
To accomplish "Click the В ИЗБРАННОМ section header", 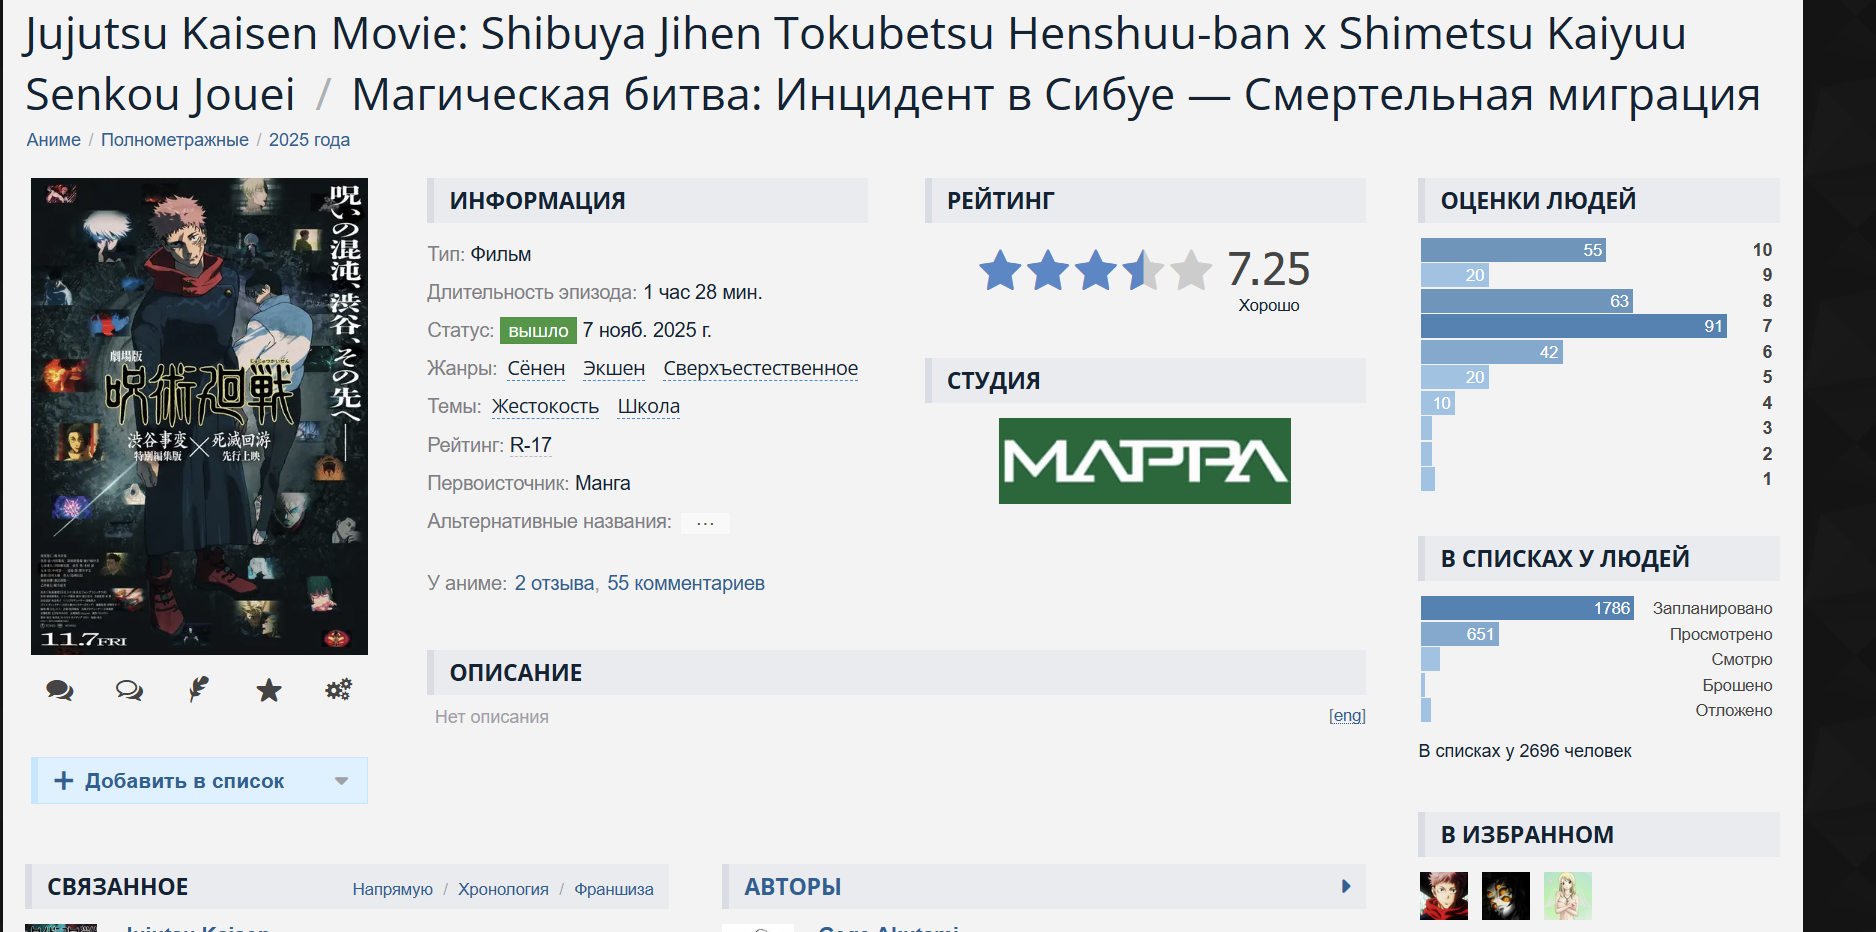I will [1599, 834].
